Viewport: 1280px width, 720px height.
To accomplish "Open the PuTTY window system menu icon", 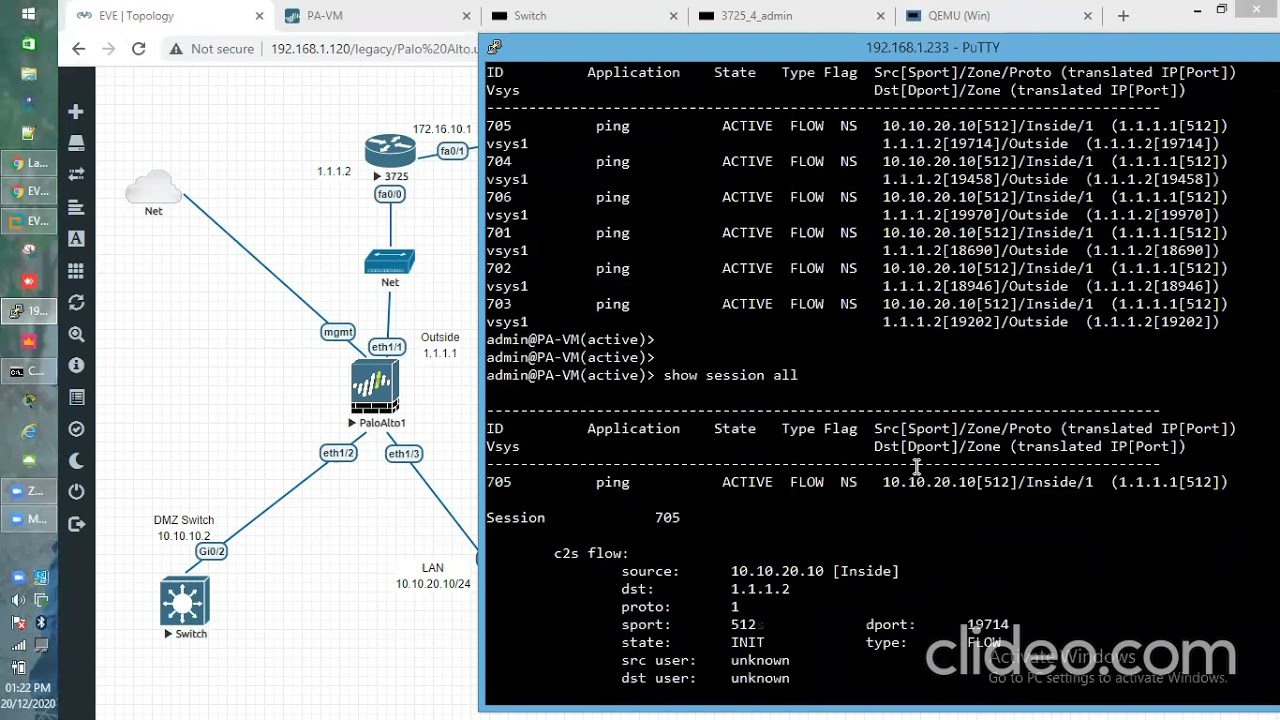I will [494, 47].
